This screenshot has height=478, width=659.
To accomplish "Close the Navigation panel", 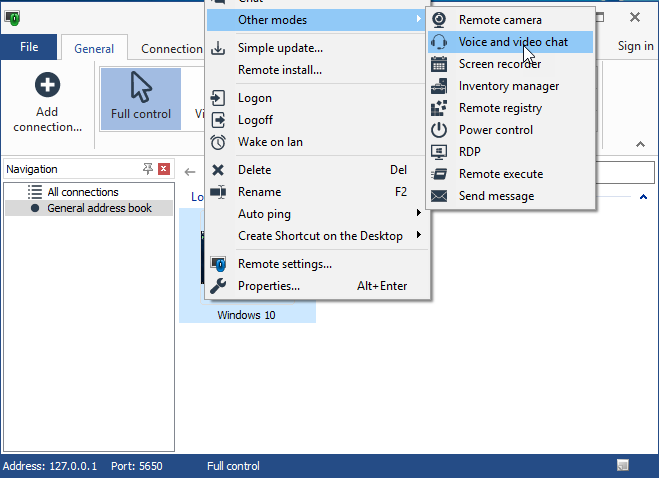I will coord(164,169).
